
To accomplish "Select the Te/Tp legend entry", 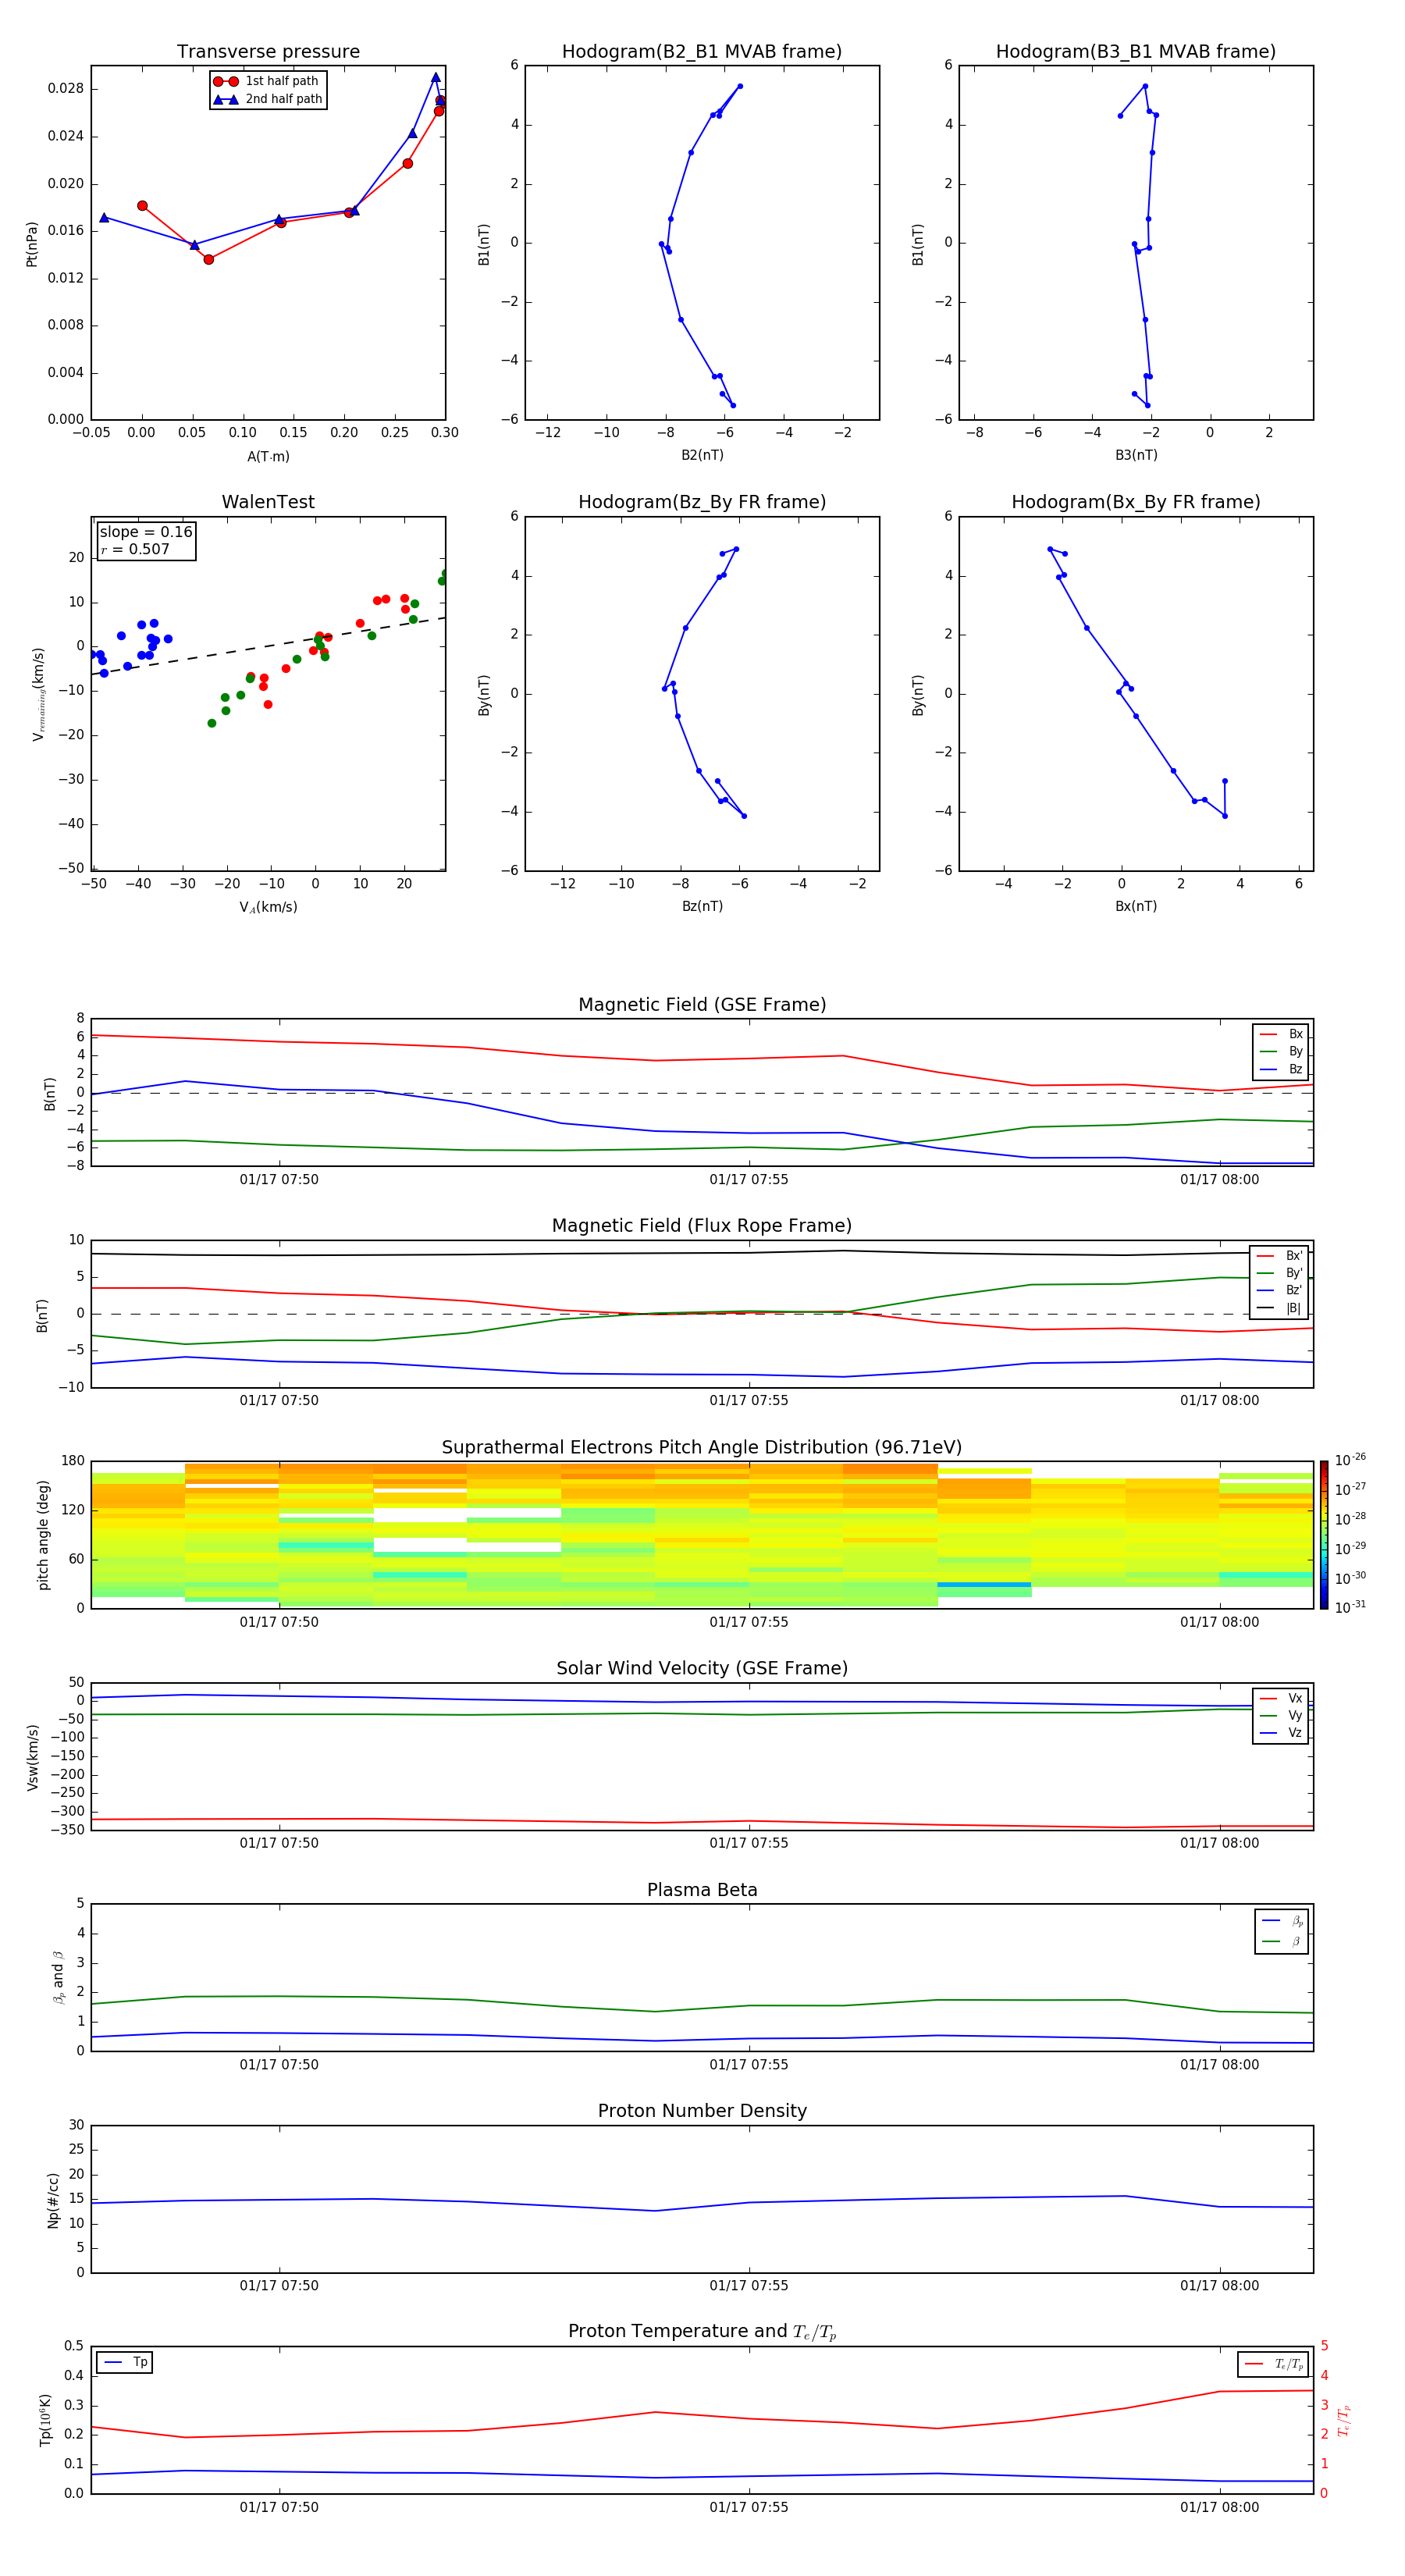I will (x=1273, y=2364).
